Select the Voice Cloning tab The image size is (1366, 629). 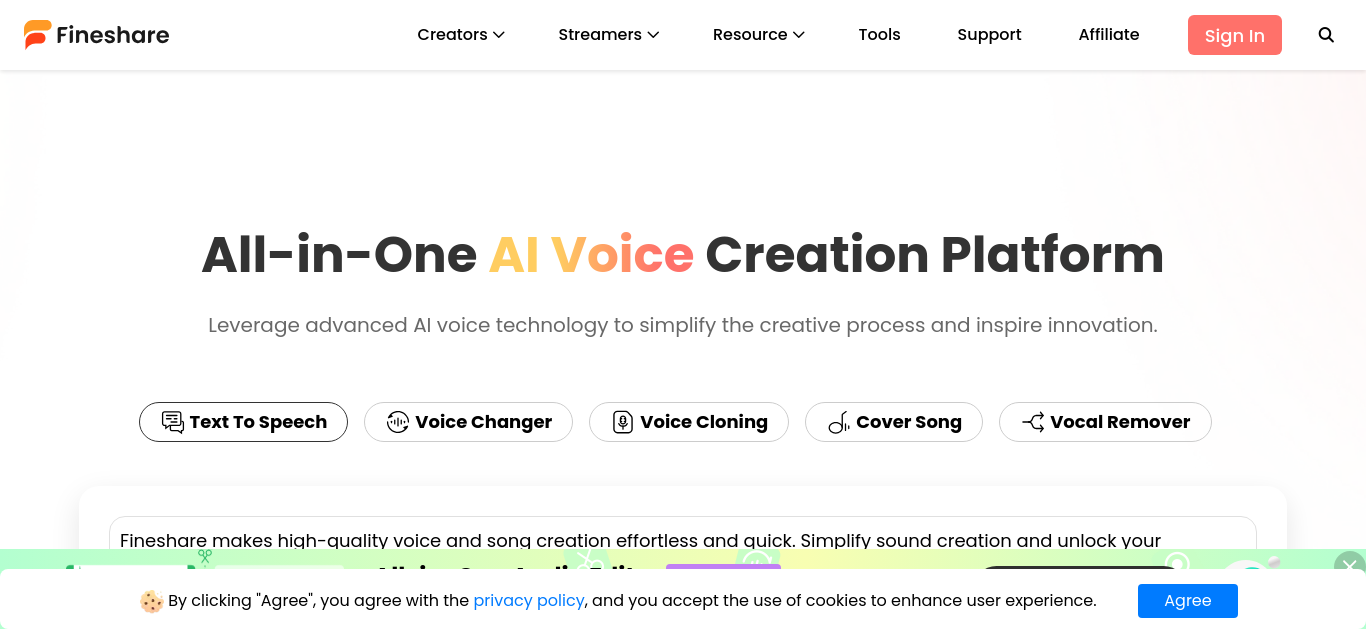(x=689, y=422)
